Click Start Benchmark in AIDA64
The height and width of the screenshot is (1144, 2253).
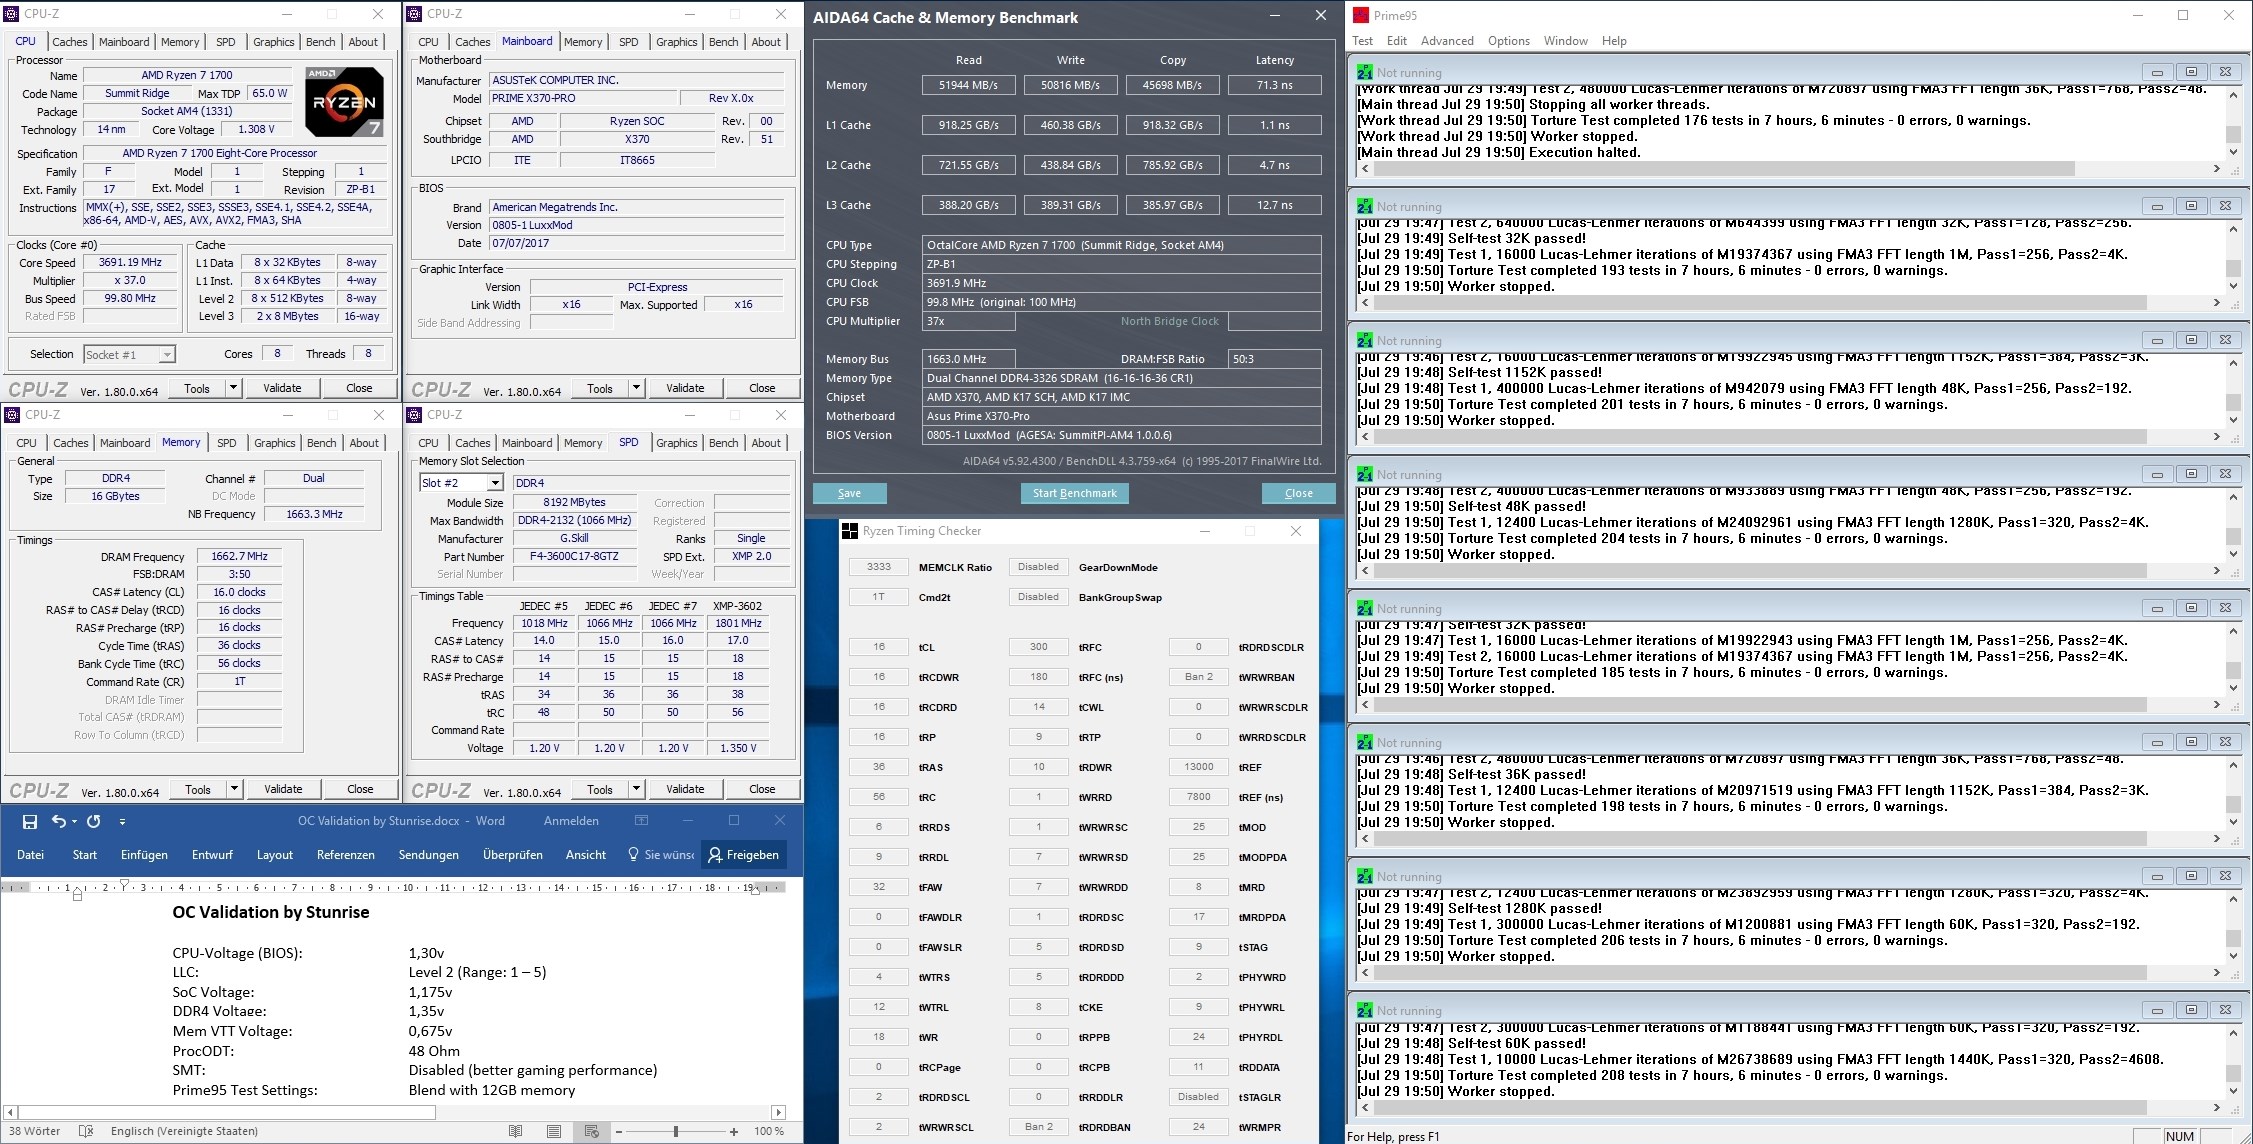pyautogui.click(x=1074, y=493)
